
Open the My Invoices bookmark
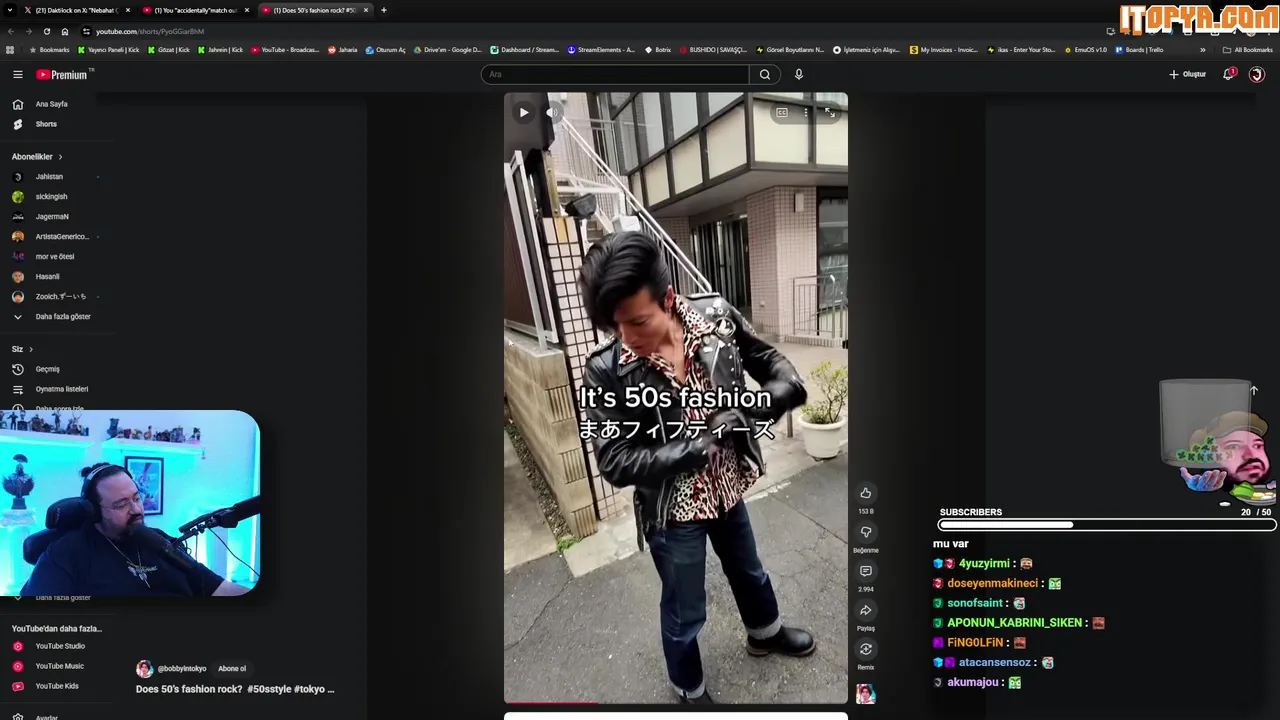[944, 50]
